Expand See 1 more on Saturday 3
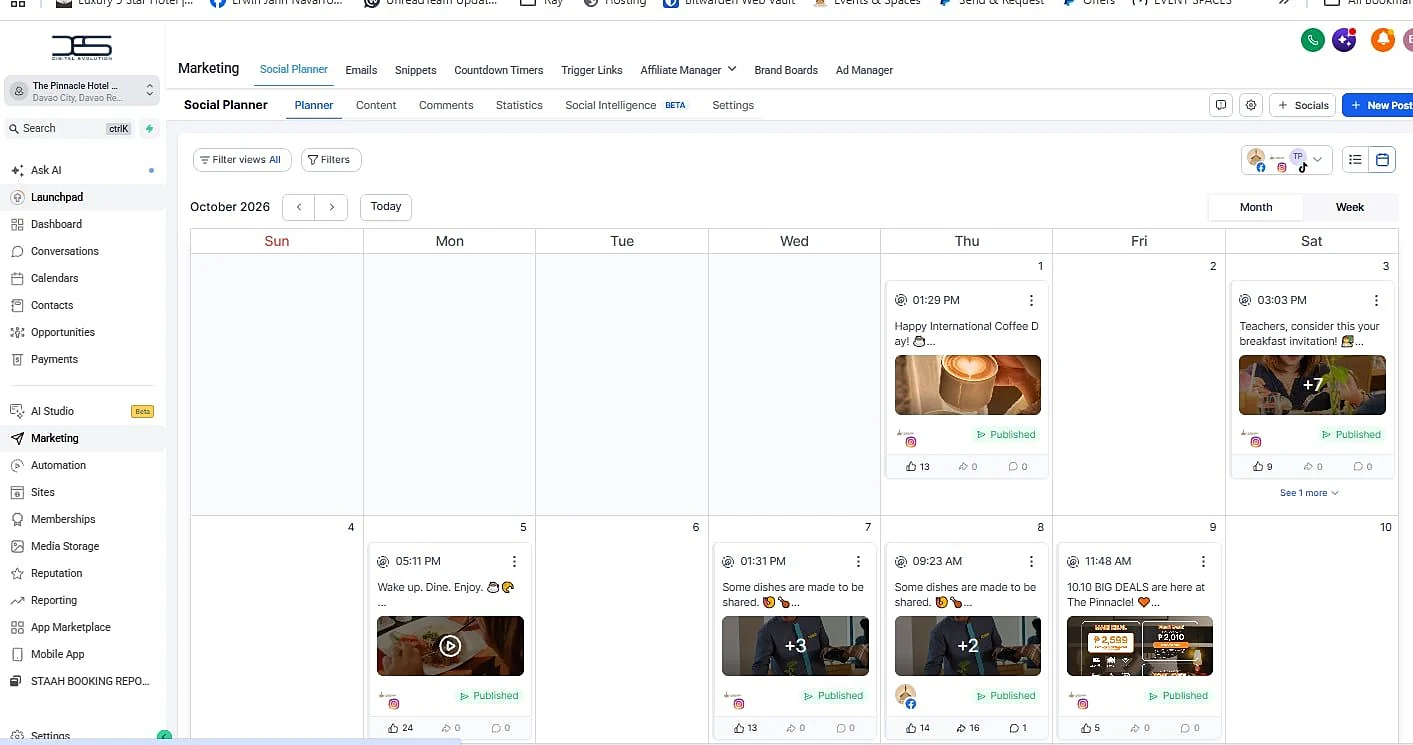The image size is (1413, 745). click(1308, 493)
